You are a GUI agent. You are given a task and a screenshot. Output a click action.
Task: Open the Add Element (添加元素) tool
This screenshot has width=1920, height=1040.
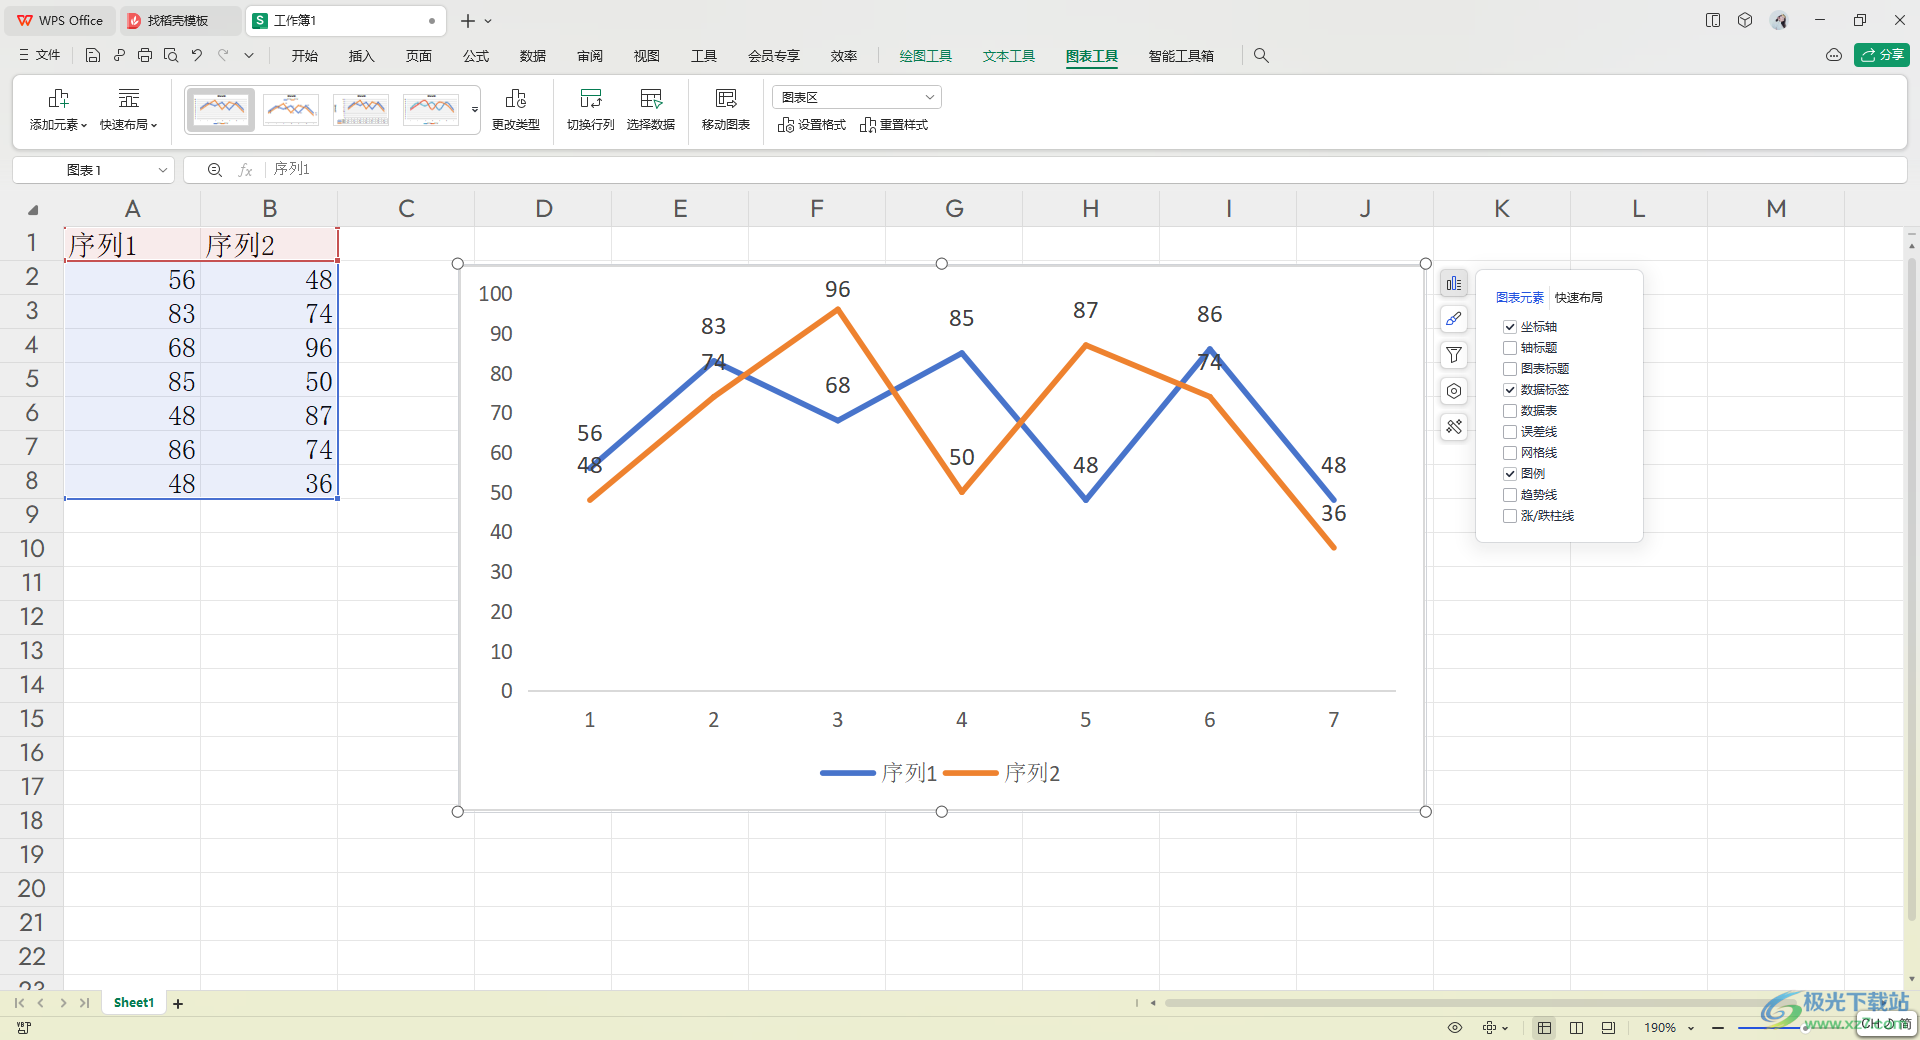click(58, 110)
